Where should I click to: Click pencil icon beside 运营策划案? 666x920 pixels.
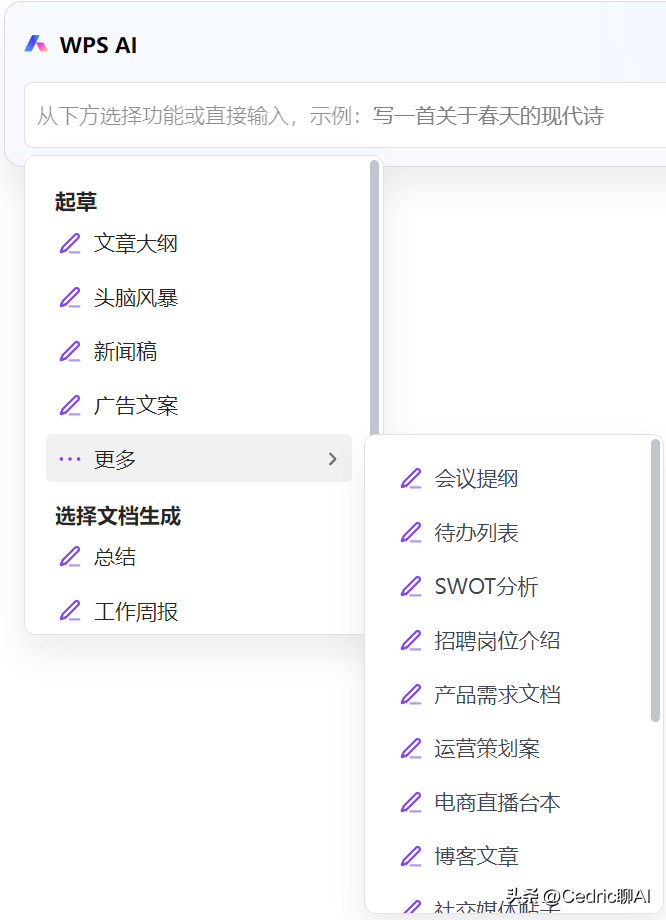pyautogui.click(x=411, y=749)
